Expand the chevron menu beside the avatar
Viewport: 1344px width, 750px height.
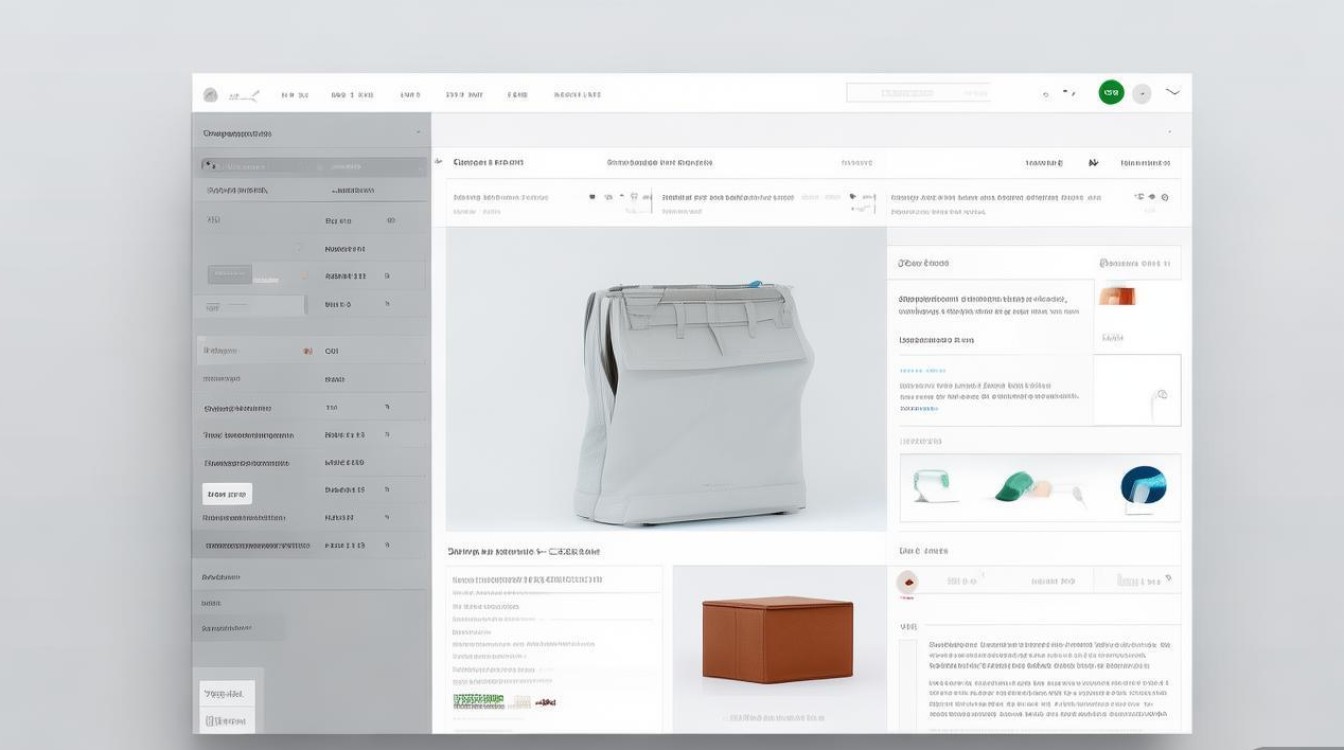pos(1173,92)
